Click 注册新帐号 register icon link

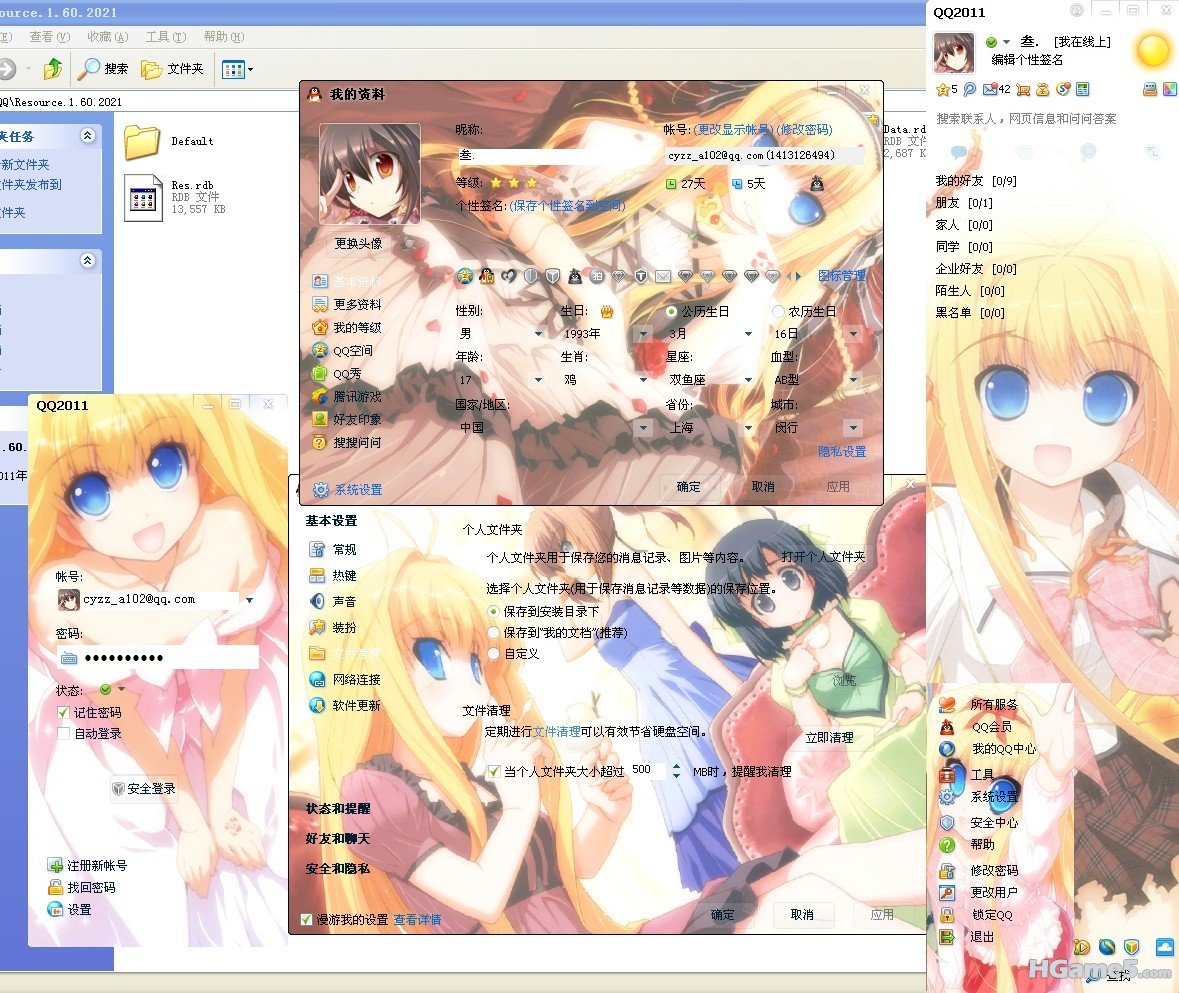(x=55, y=865)
